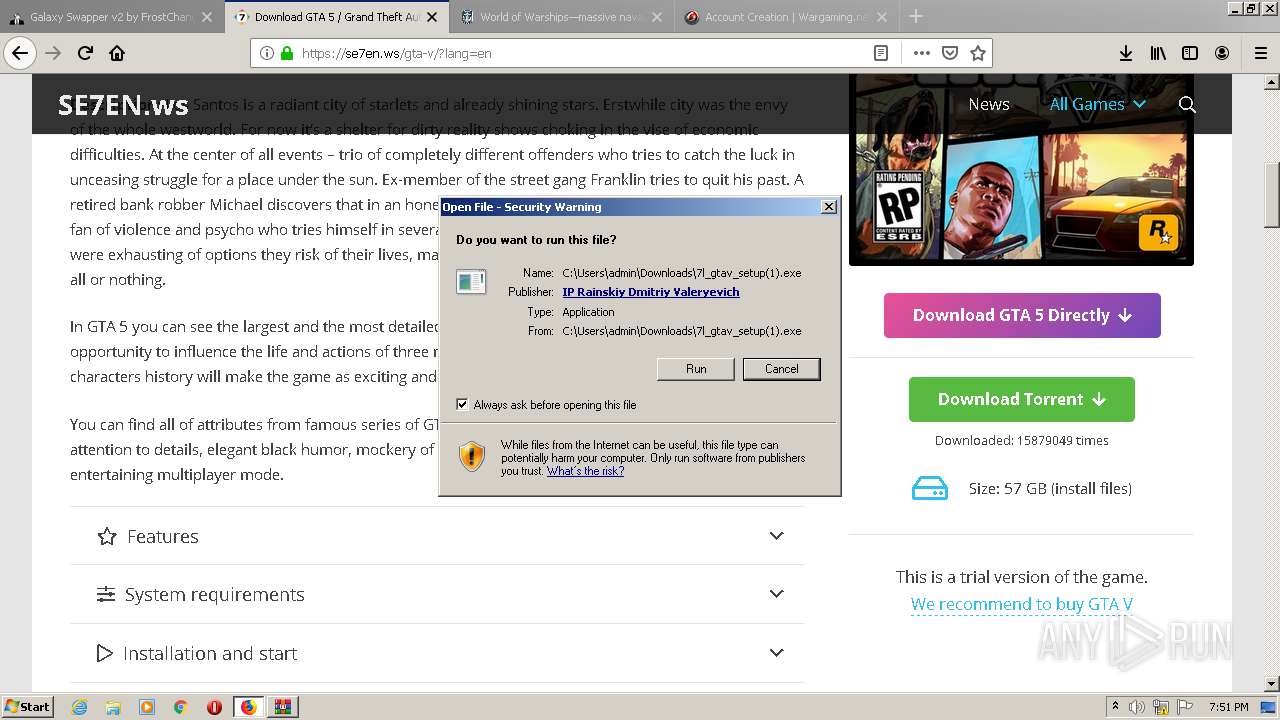Click Download GTA 5 Directly button

[1022, 315]
